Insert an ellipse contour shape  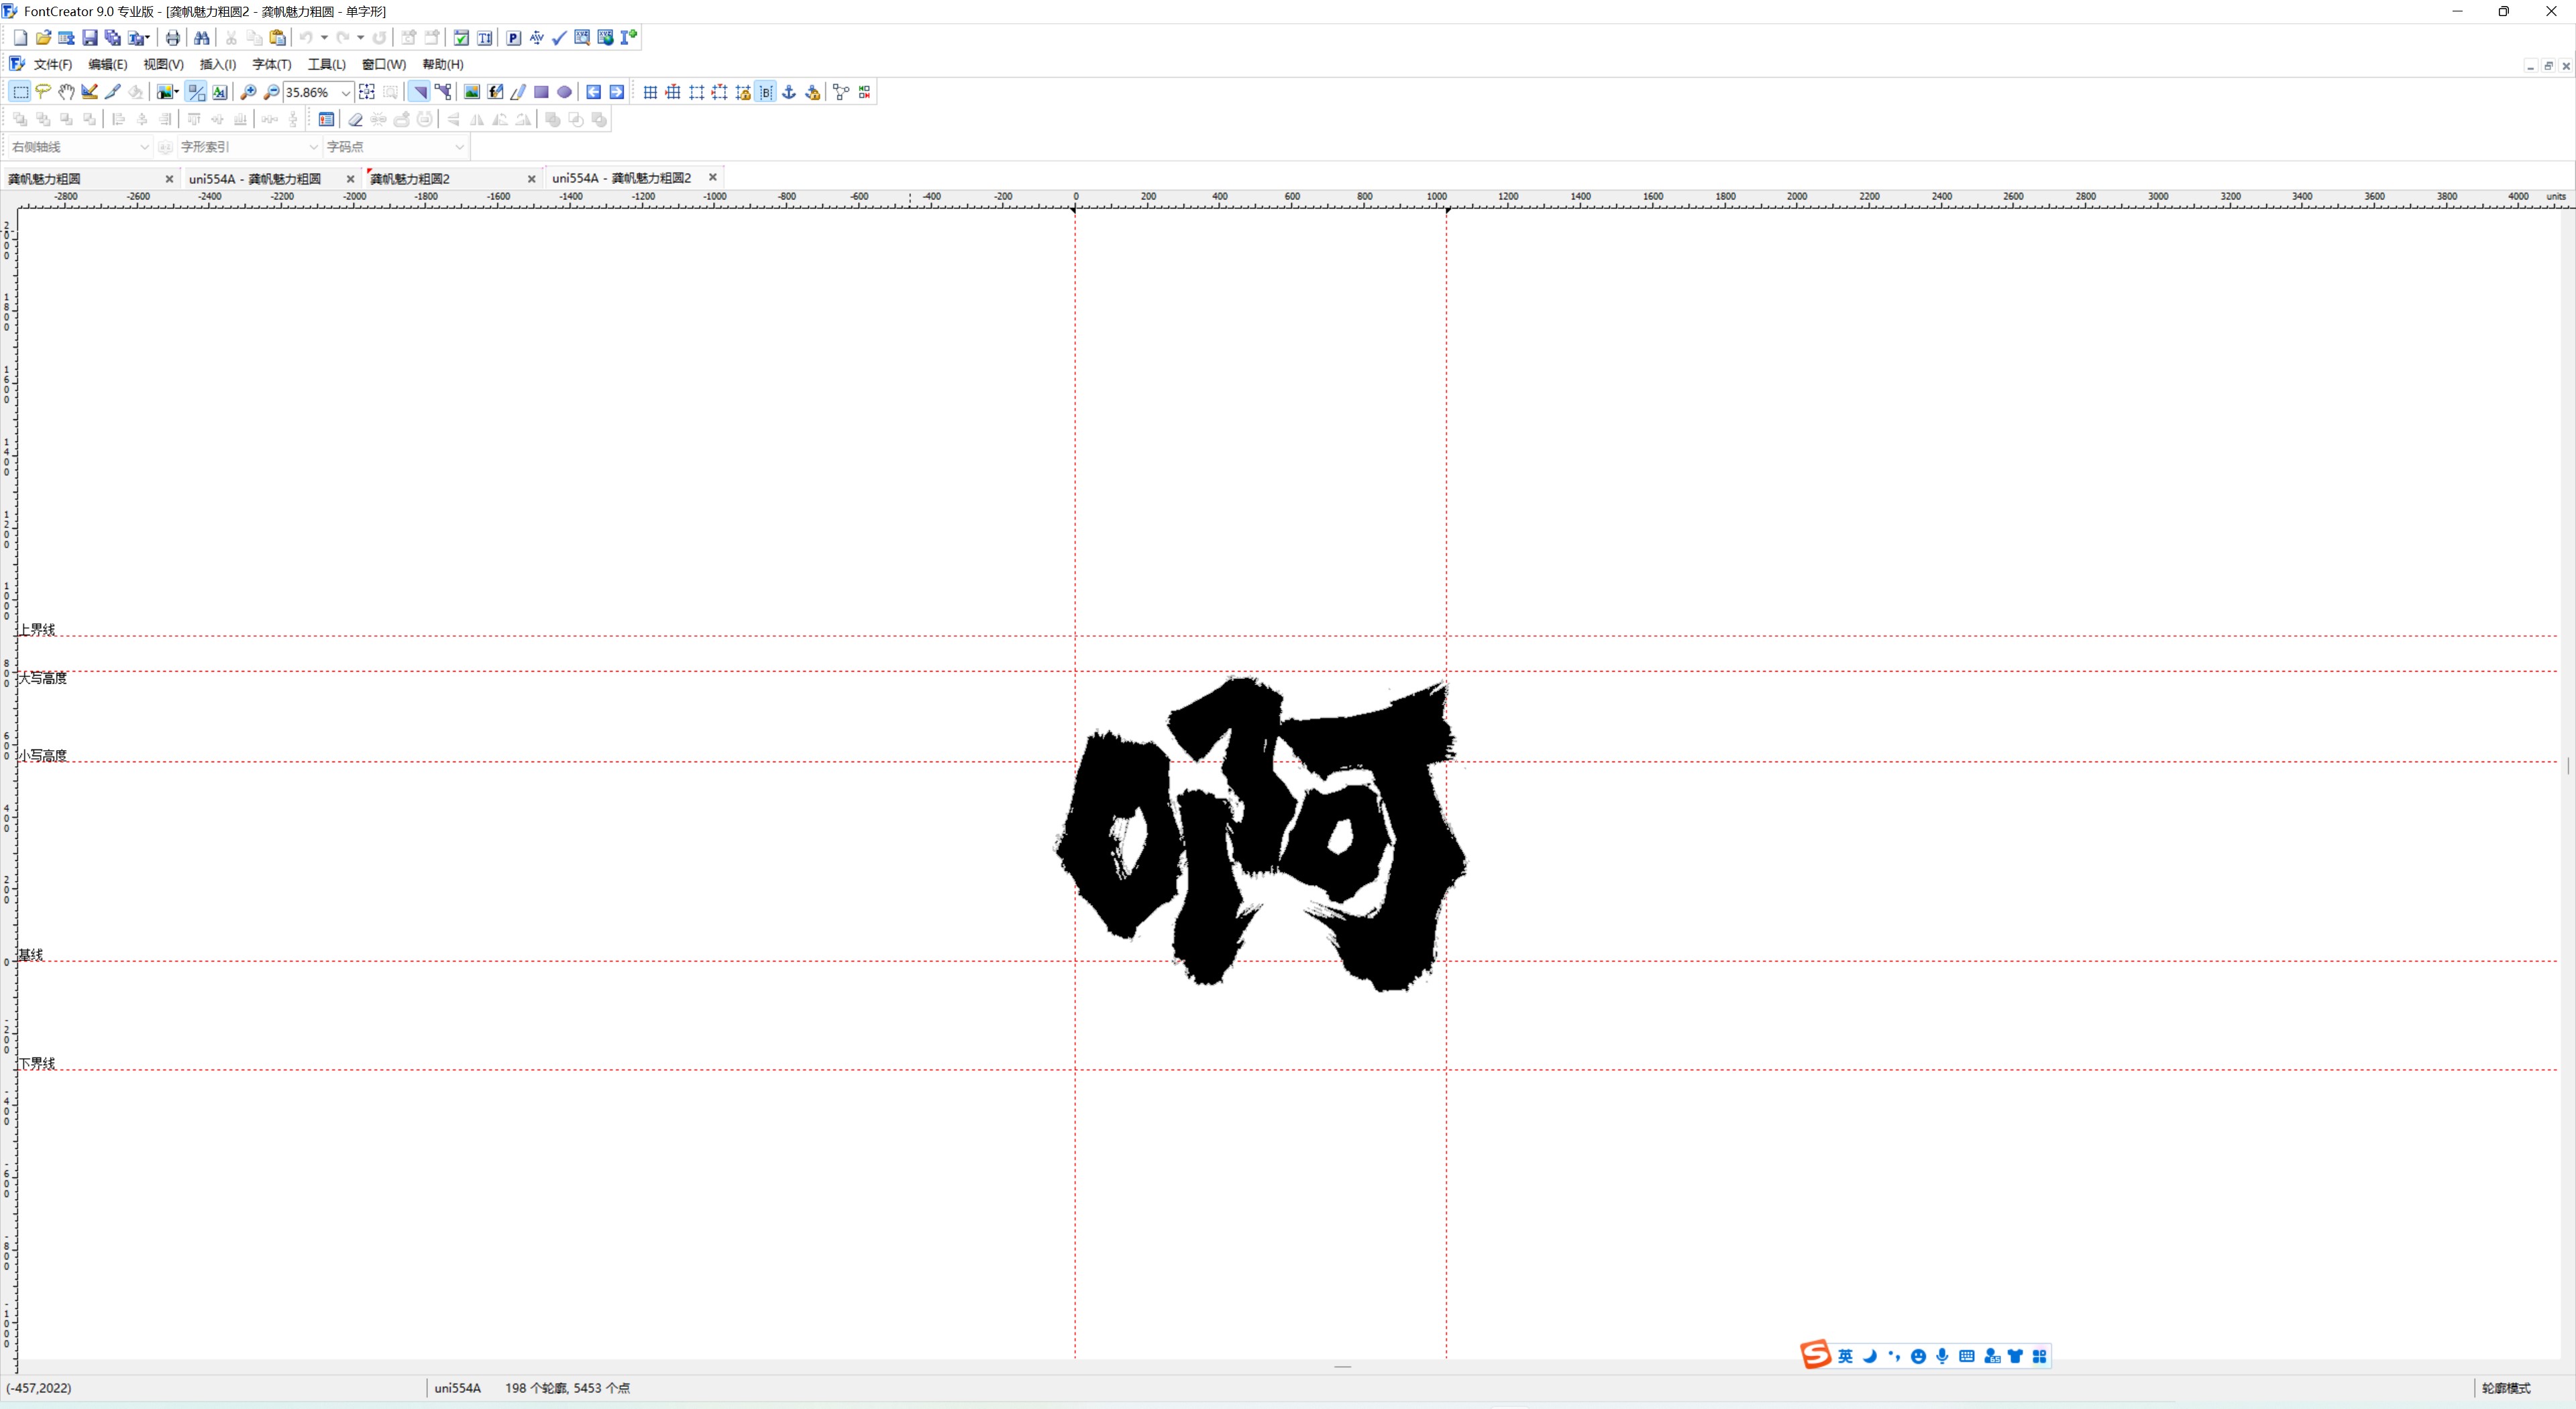(564, 92)
